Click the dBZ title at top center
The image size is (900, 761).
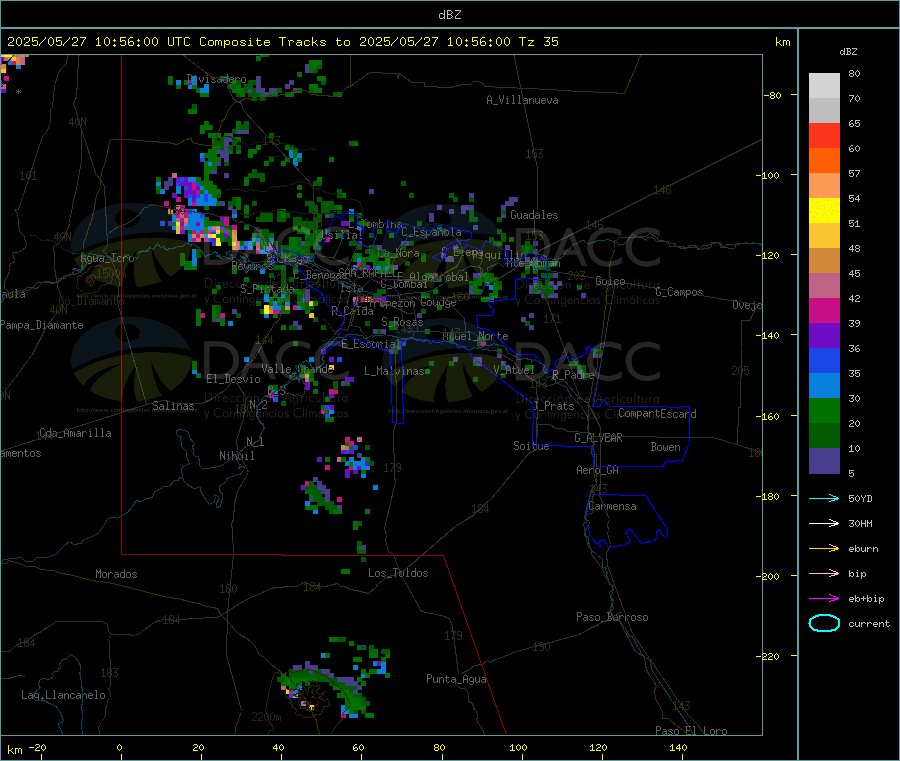tap(449, 15)
